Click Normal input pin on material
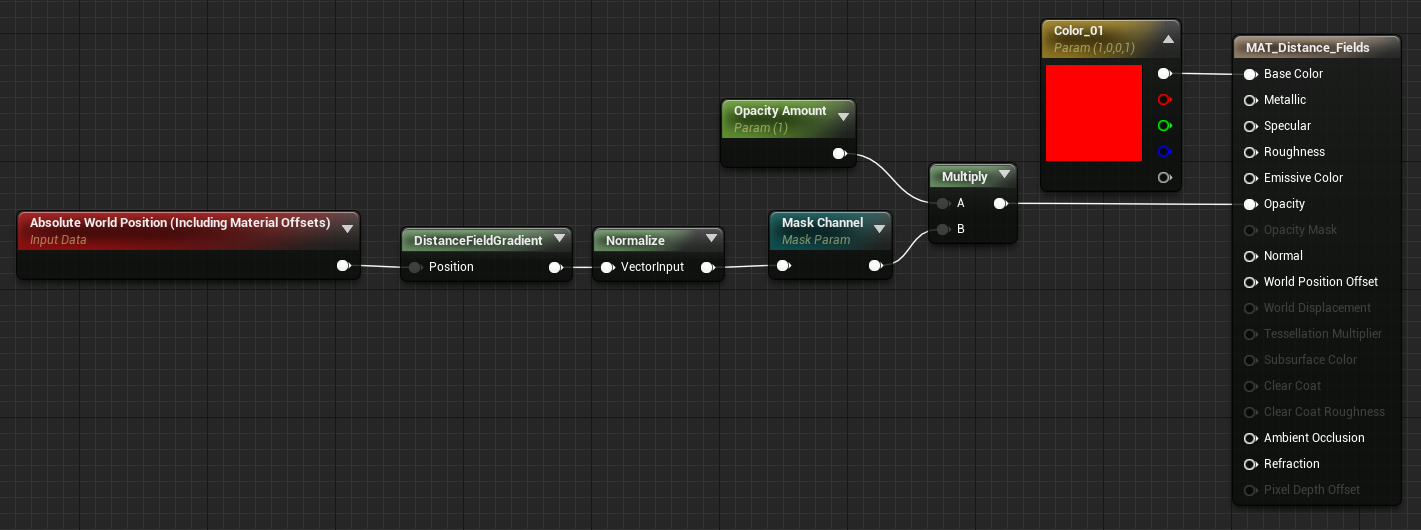Screen dimensions: 1421x530 pos(1250,256)
